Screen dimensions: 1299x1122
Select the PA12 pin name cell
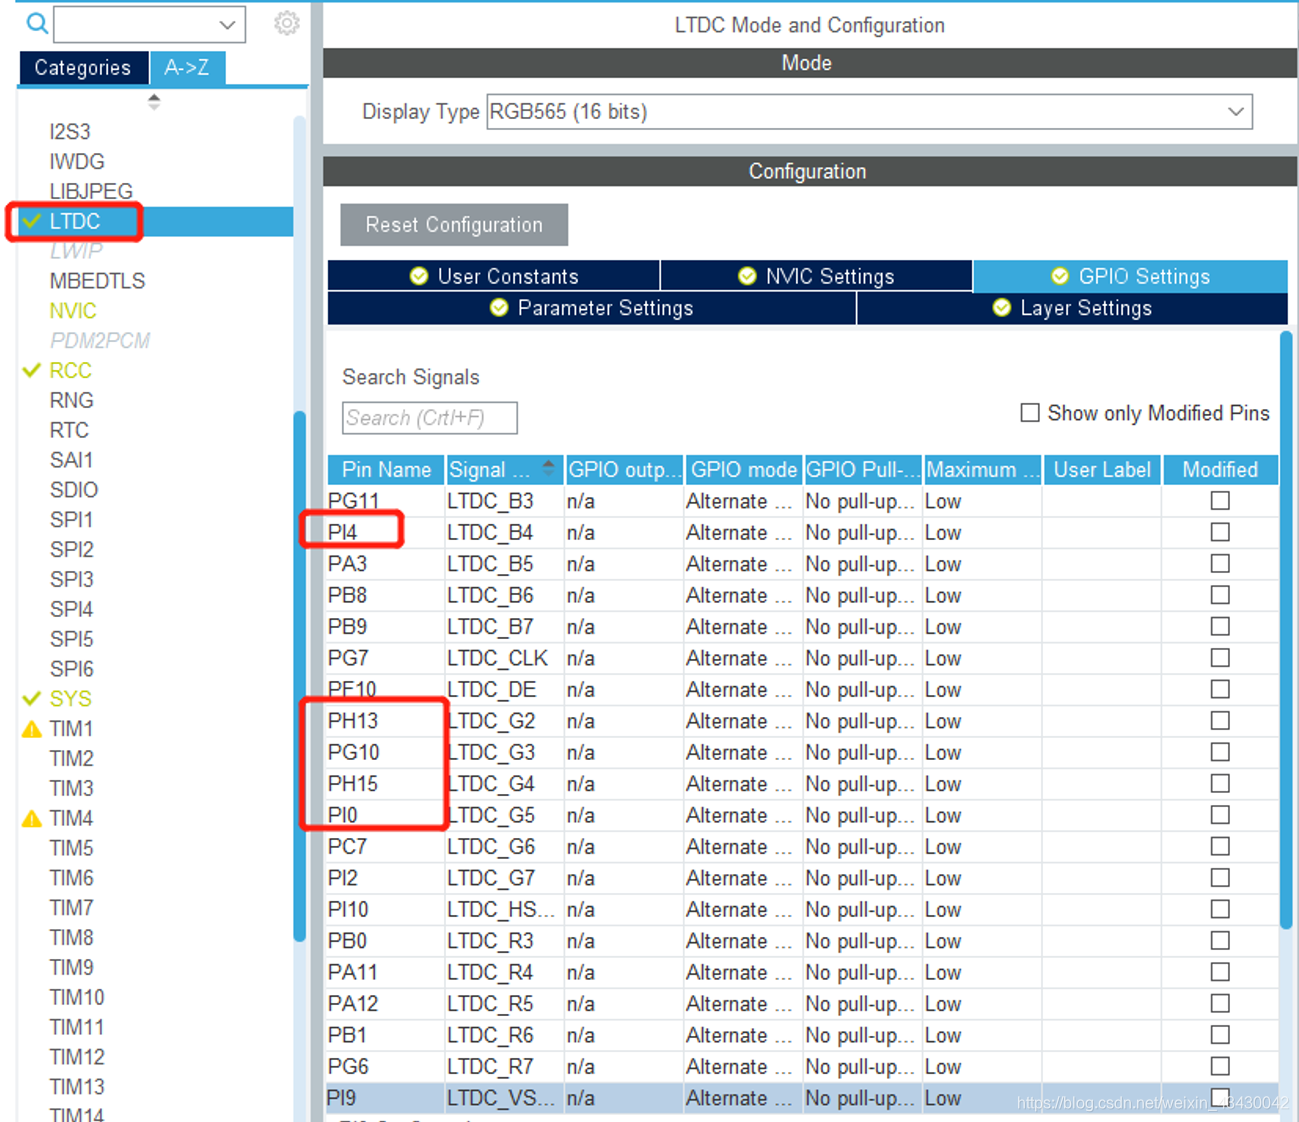coord(385,1004)
